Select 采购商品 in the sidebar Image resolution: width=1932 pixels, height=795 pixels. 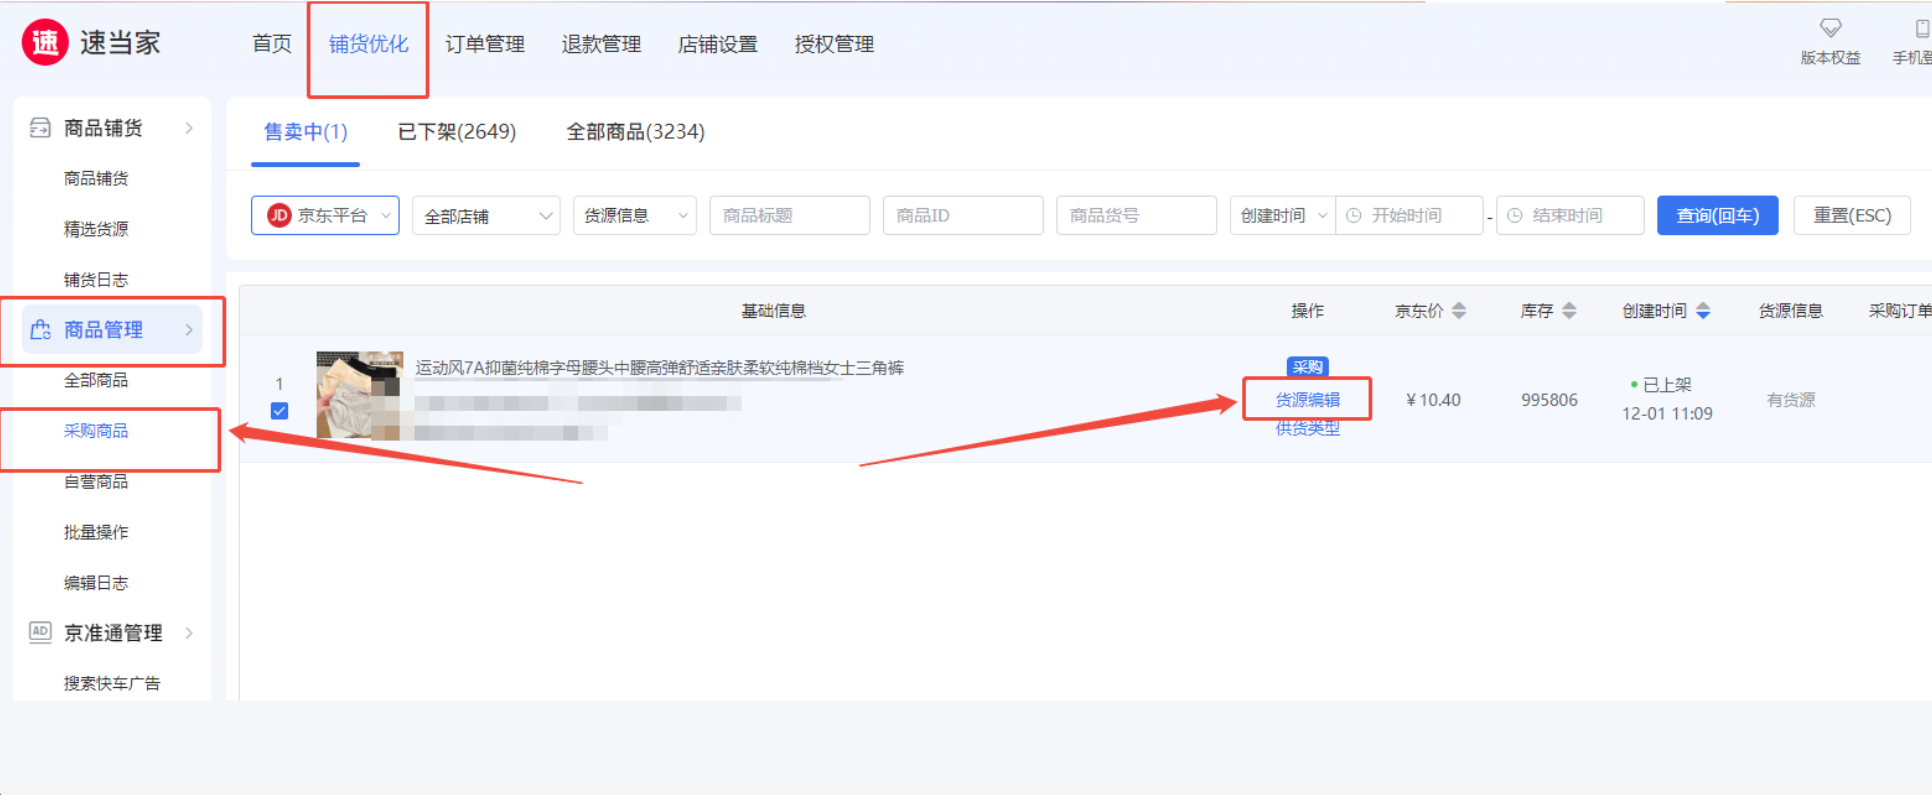(x=96, y=431)
